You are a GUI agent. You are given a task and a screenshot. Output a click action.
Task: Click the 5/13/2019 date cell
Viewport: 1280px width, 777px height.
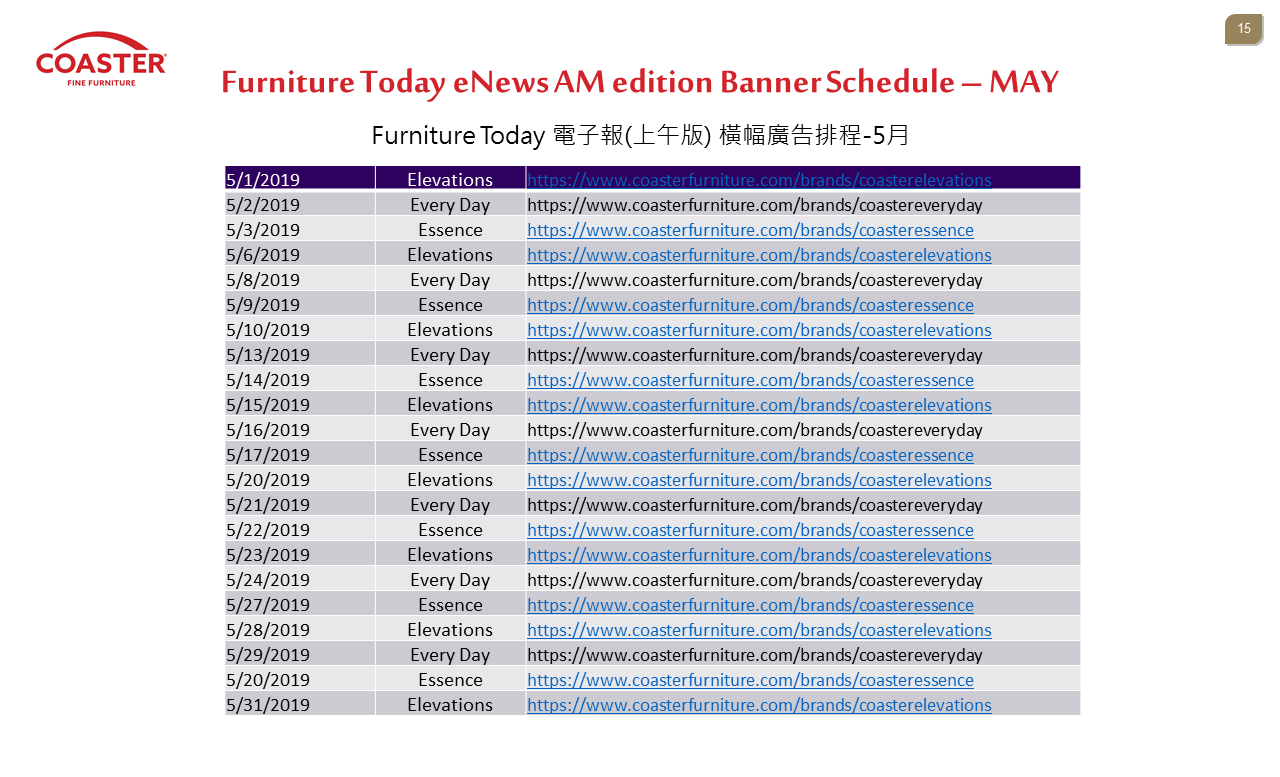click(x=300, y=354)
